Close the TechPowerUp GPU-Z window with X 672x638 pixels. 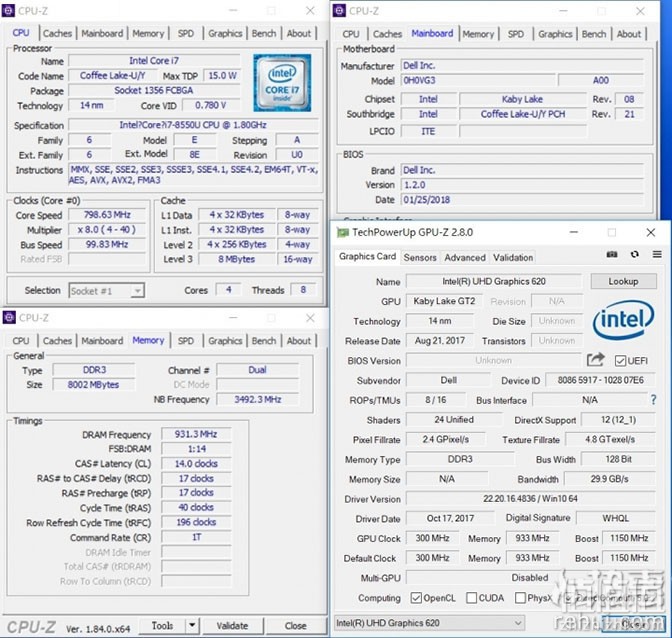tap(651, 232)
